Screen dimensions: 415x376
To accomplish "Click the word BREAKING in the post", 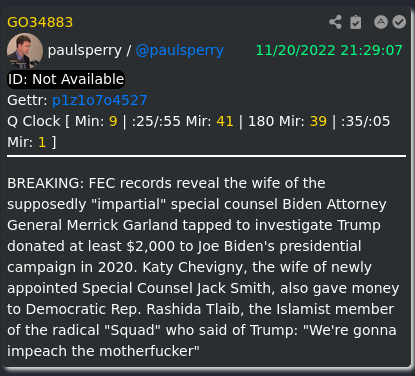I will (x=43, y=183).
